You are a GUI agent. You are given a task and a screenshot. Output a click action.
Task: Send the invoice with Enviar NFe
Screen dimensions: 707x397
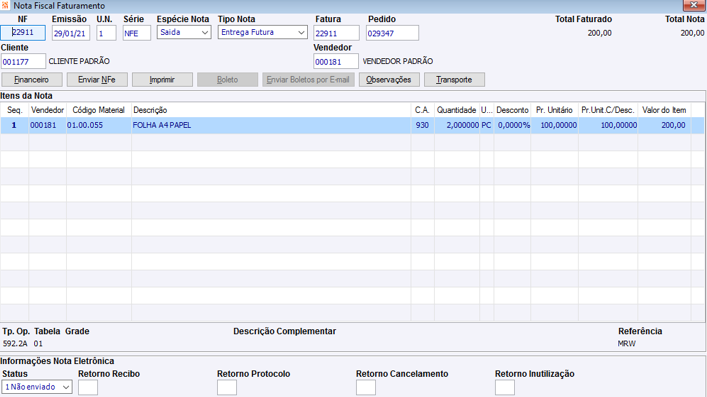click(97, 80)
